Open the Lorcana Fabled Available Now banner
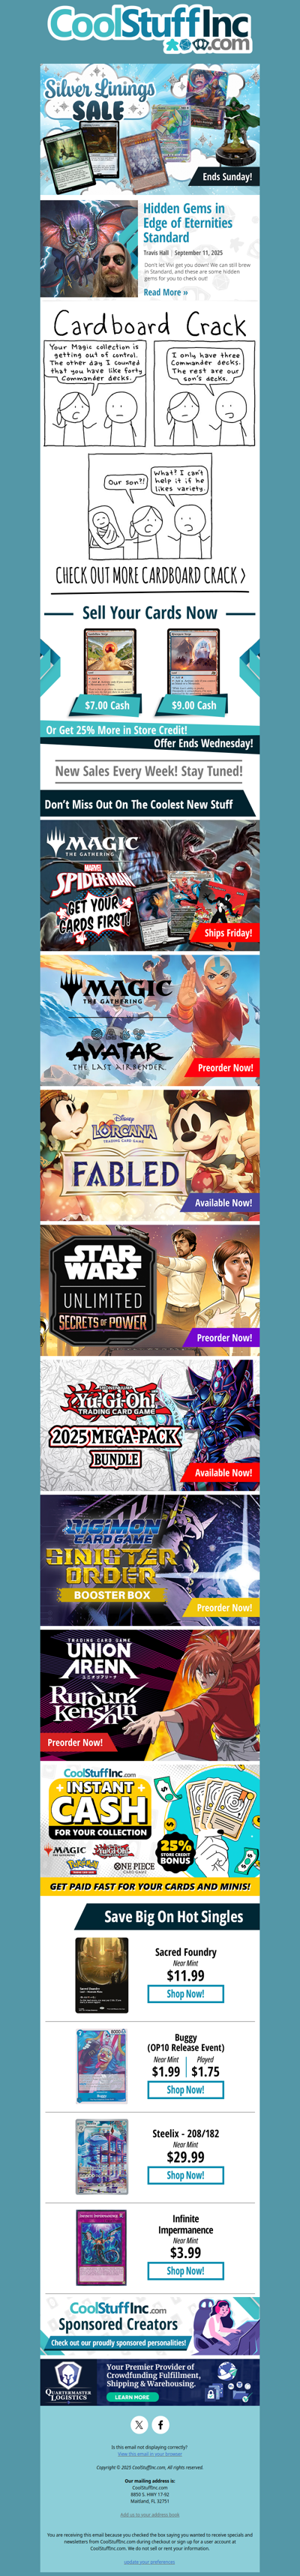This screenshot has width=300, height=2576. coord(150,1154)
